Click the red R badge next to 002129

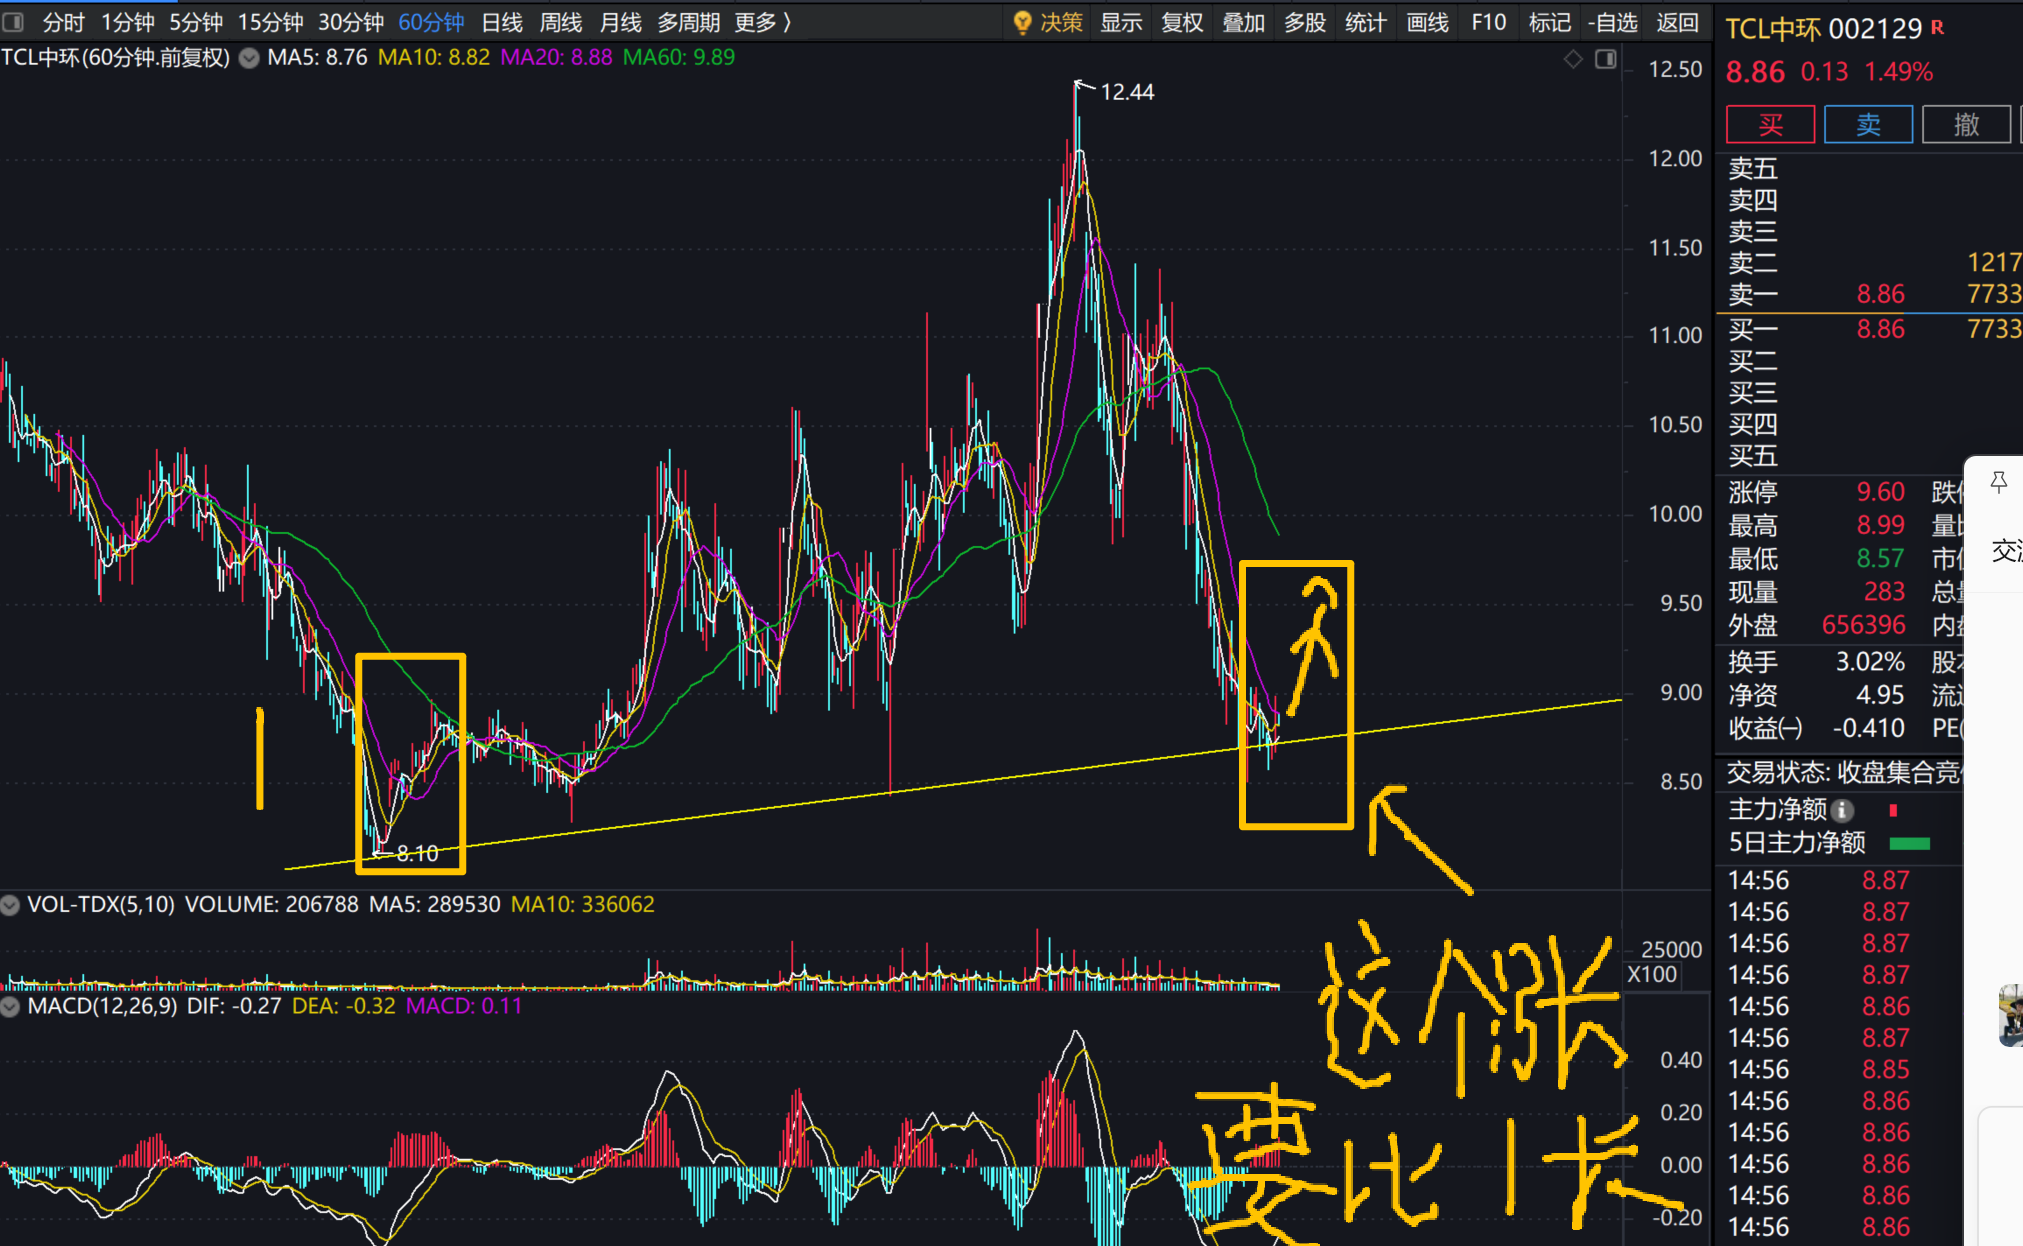click(x=1937, y=28)
